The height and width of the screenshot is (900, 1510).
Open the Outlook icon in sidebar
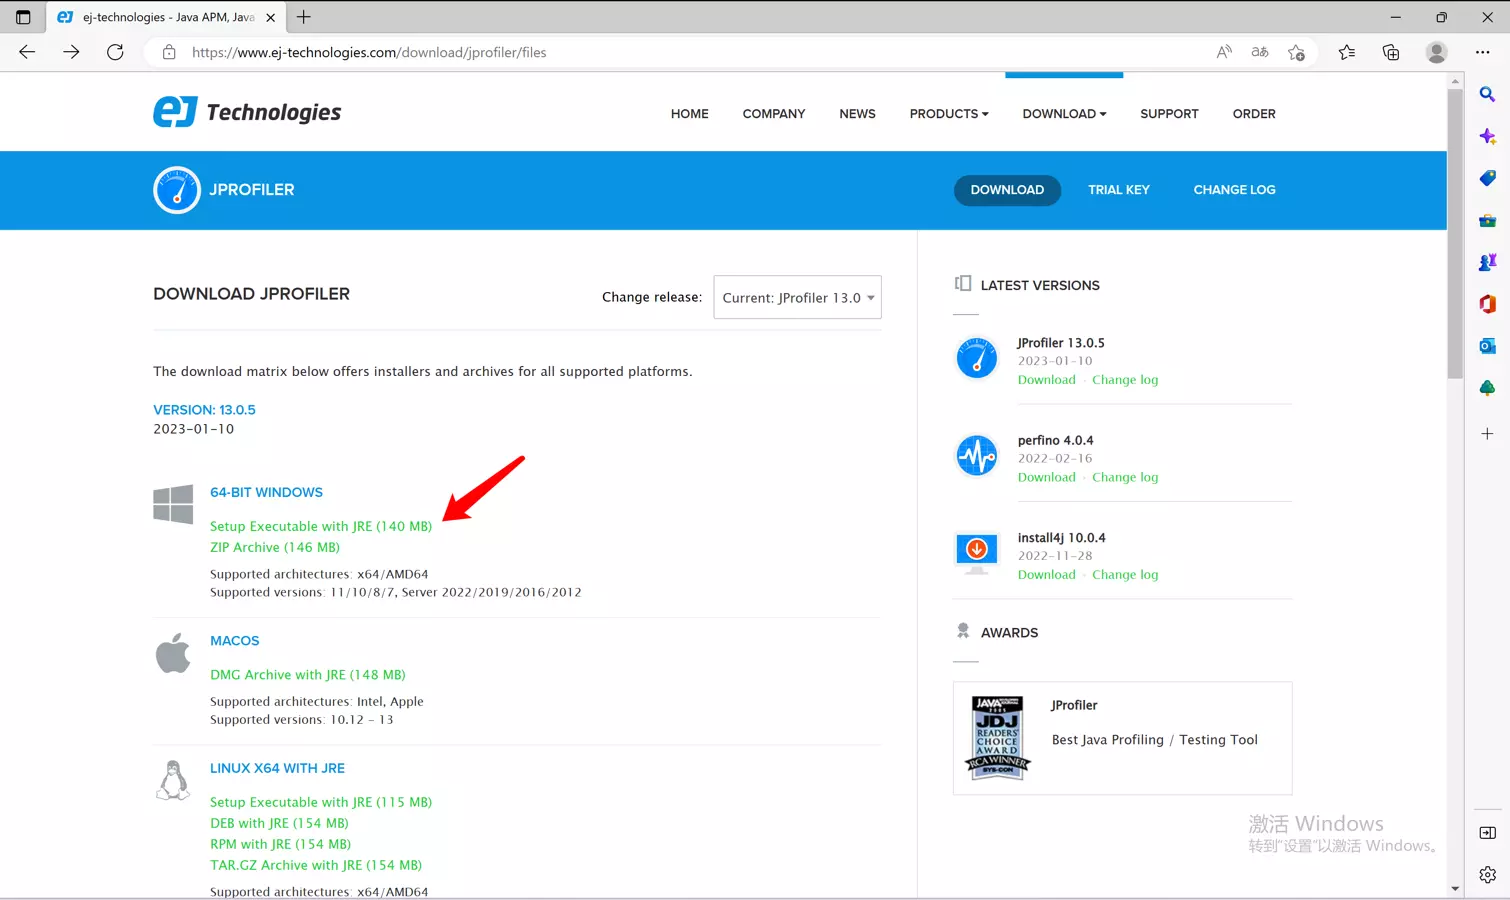point(1487,345)
